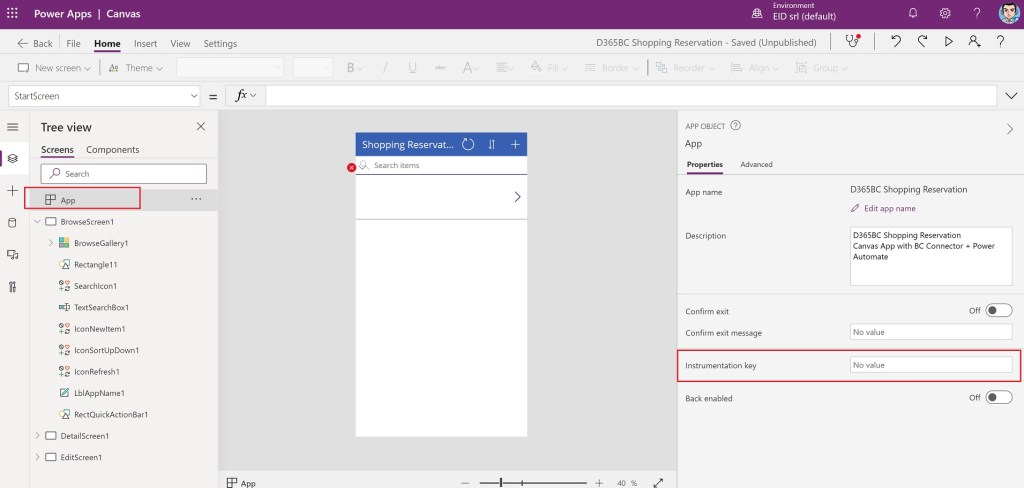Click the Undo arrow icon
The width and height of the screenshot is (1024, 488).
tap(897, 42)
